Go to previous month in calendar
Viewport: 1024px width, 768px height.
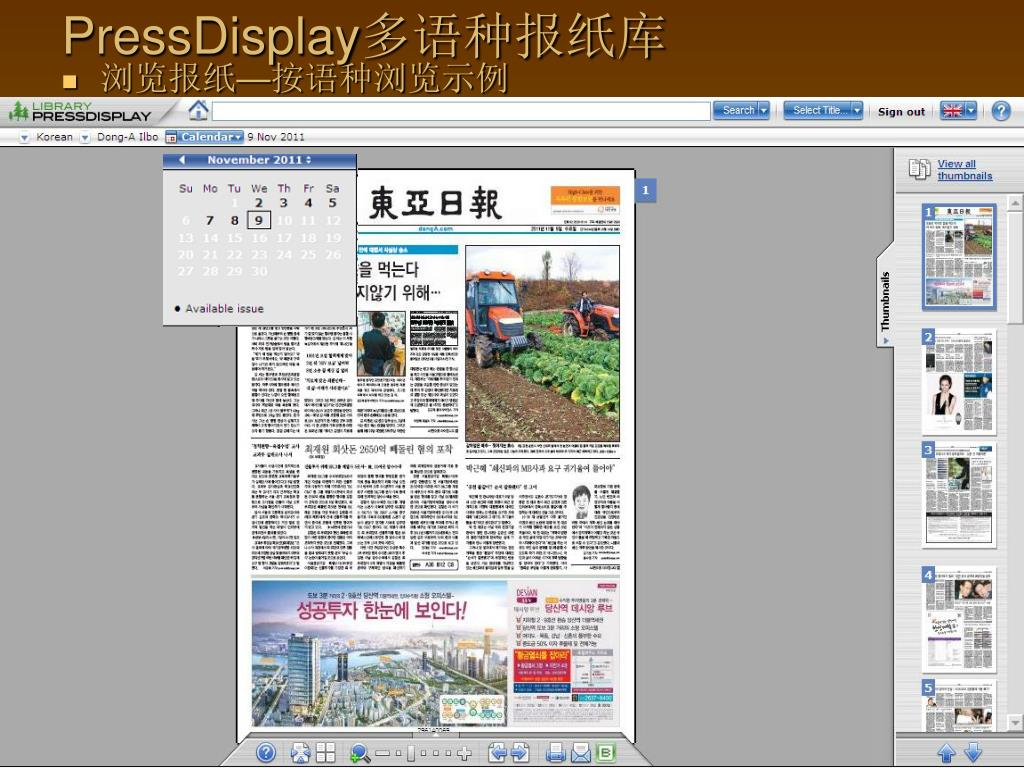[182, 159]
